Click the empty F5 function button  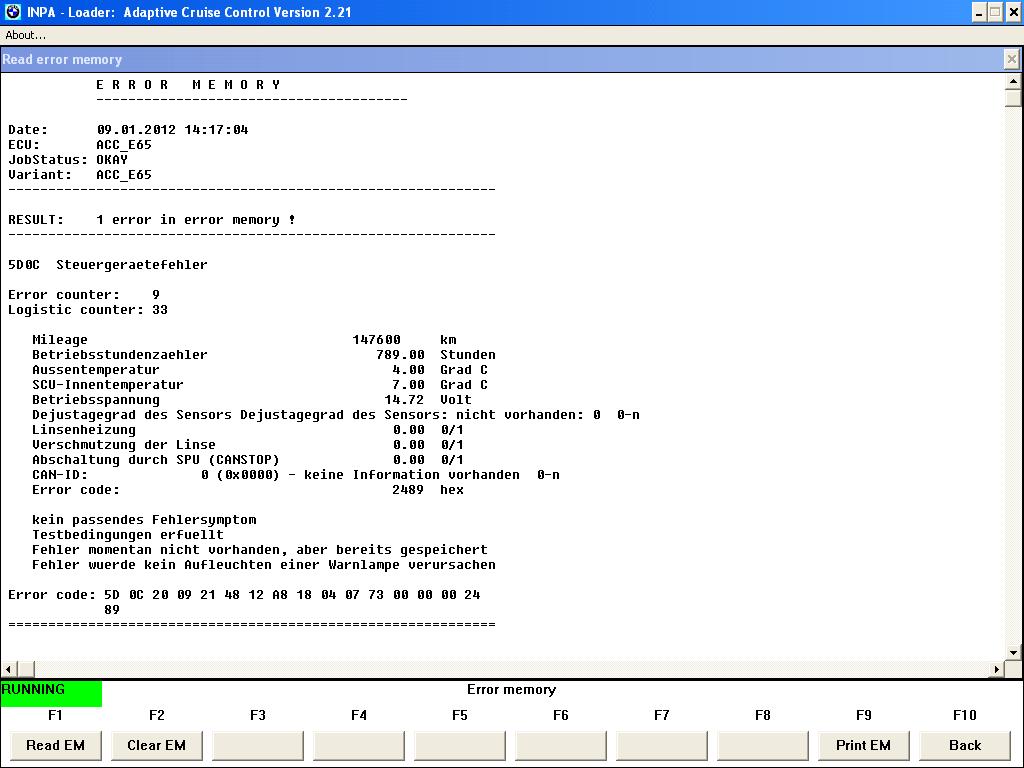pos(460,745)
